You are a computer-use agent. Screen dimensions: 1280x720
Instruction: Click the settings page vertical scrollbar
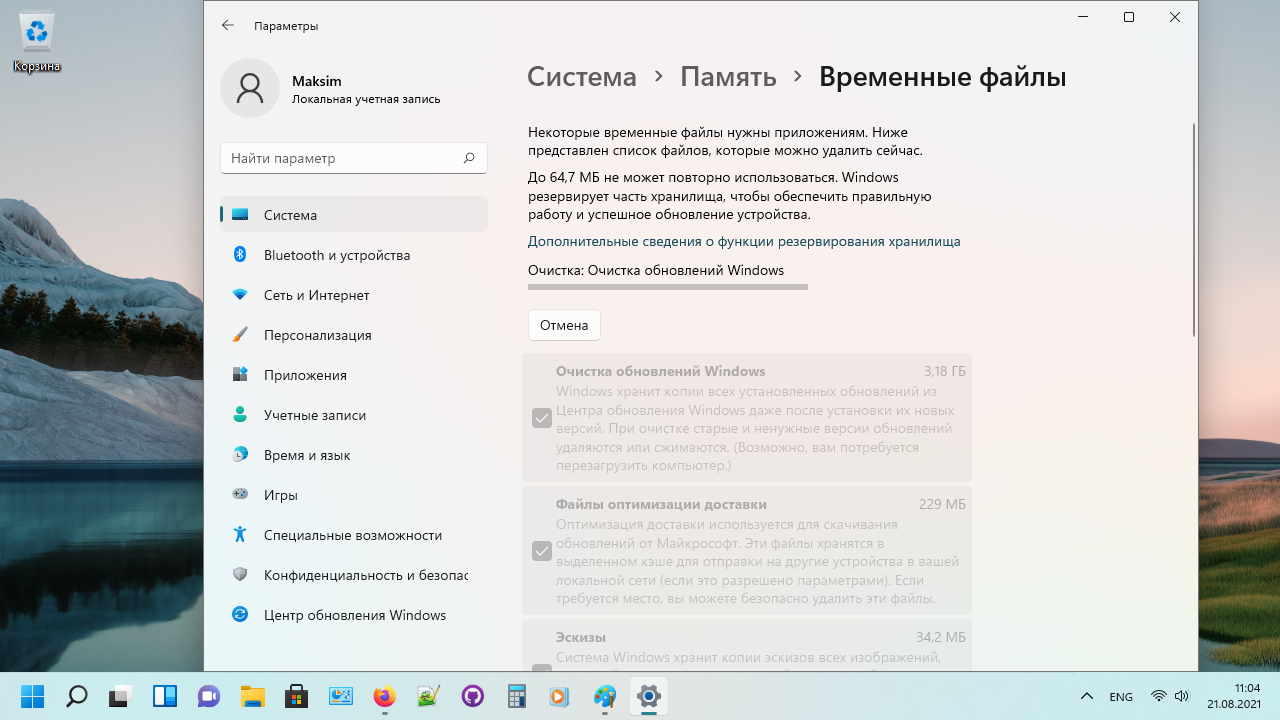click(x=1194, y=230)
